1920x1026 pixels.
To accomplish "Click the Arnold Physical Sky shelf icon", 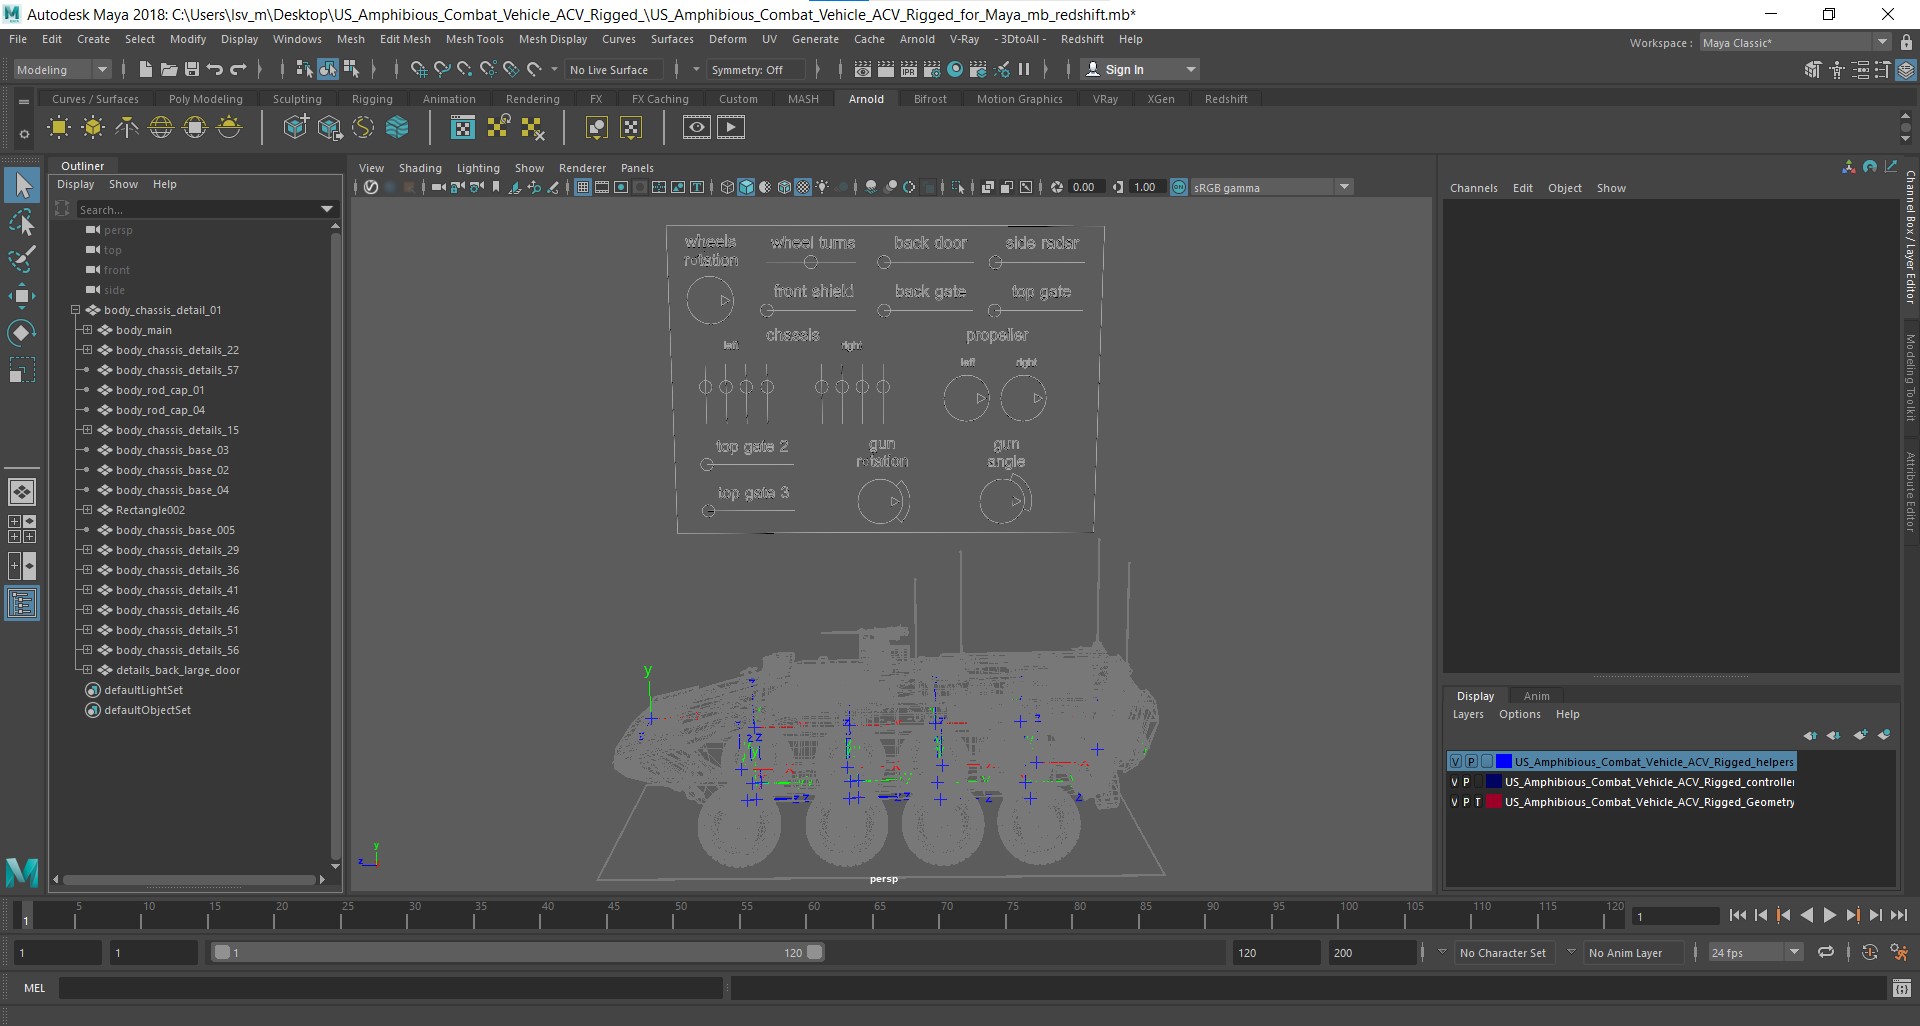I will pos(229,127).
